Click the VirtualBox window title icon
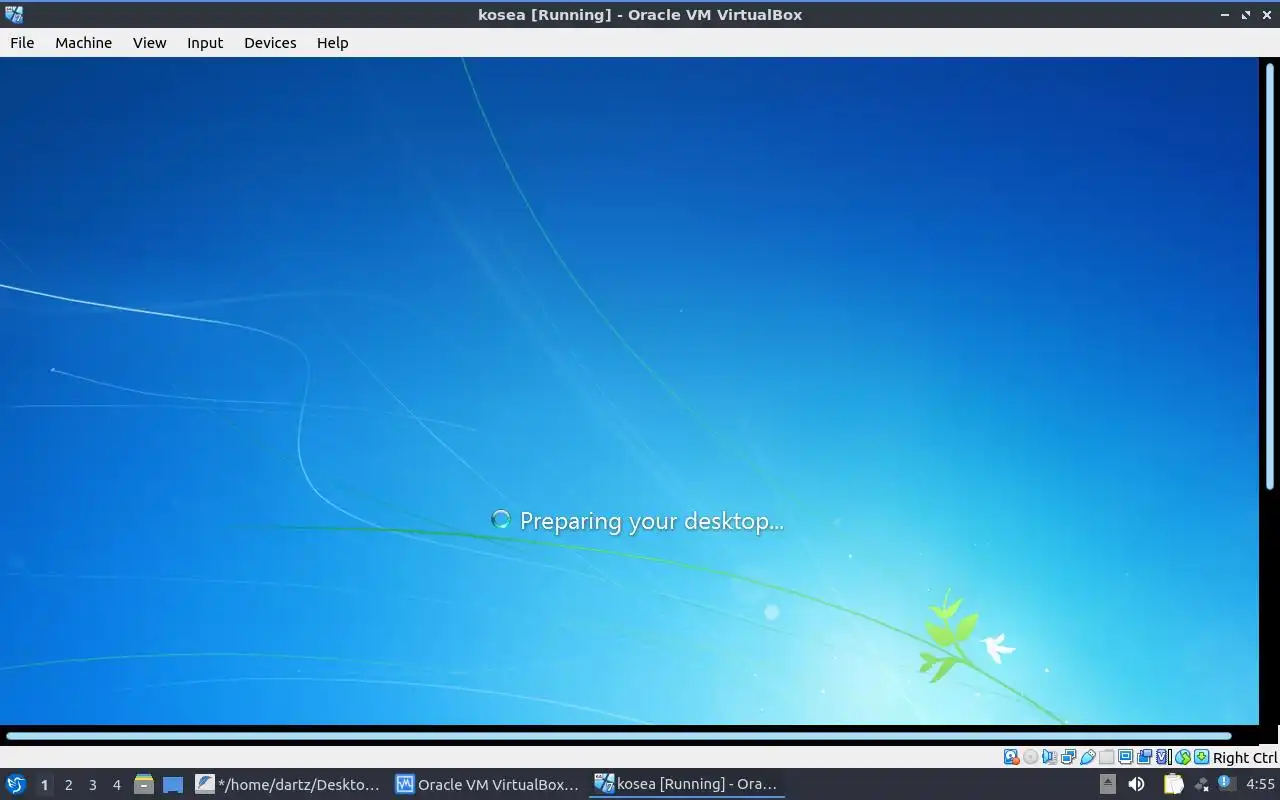Viewport: 1280px width, 800px height. click(14, 14)
